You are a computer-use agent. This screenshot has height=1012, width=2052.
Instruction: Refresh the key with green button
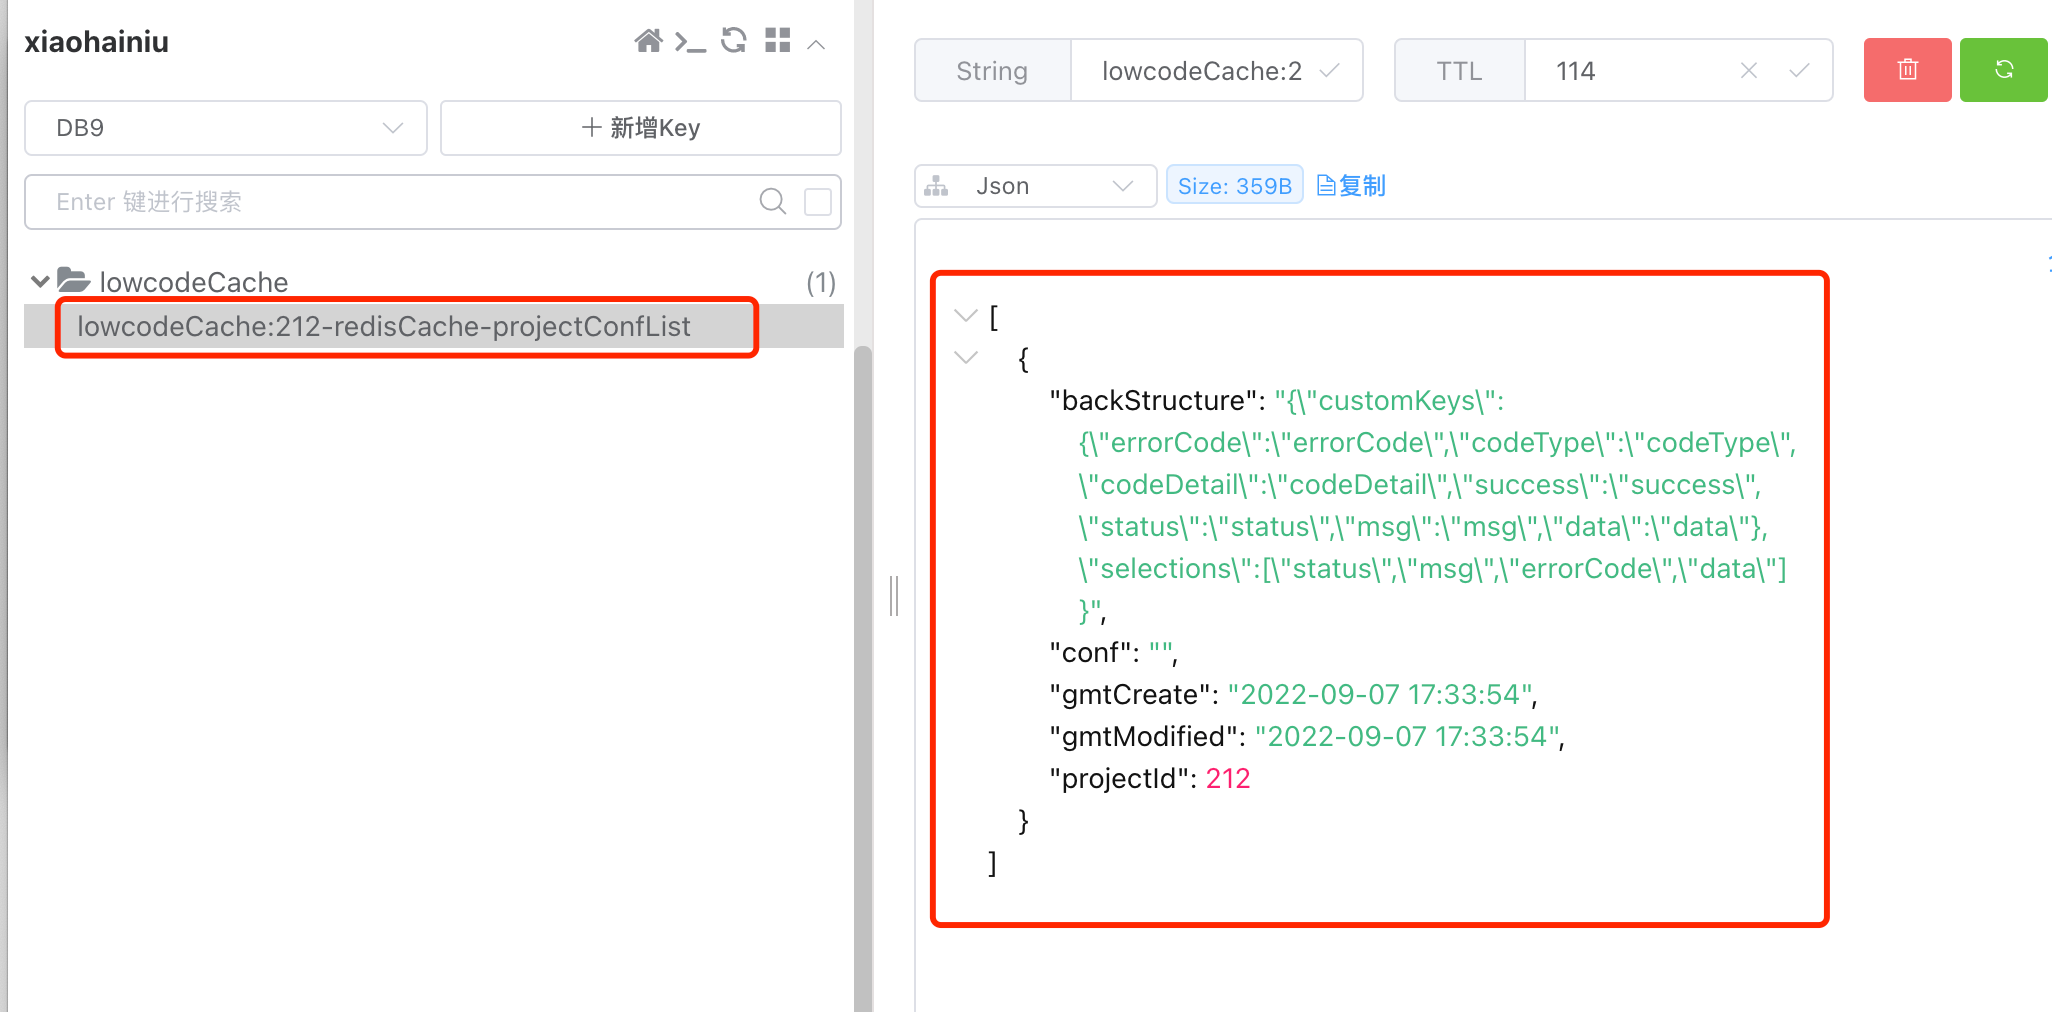(2004, 70)
